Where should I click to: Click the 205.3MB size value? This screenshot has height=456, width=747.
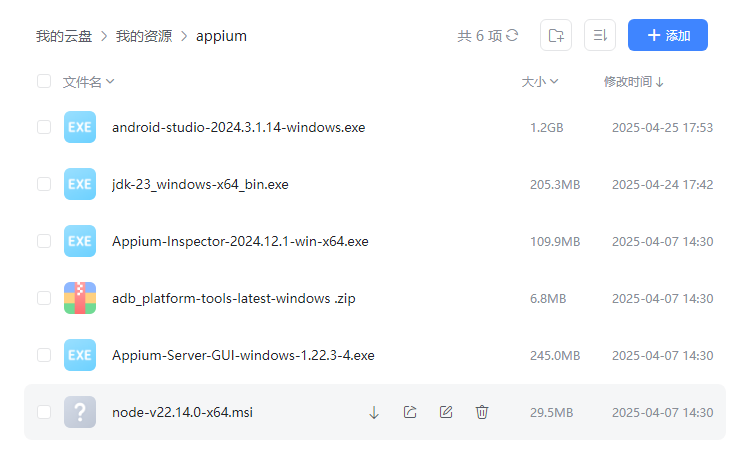pyautogui.click(x=555, y=184)
